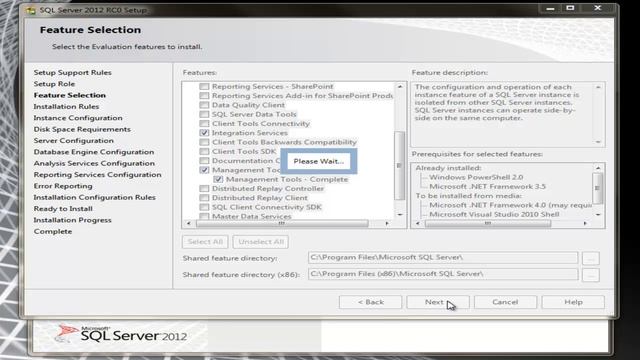
Task: Check Reporting Services - SharePoint checkbox
Action: point(204,87)
